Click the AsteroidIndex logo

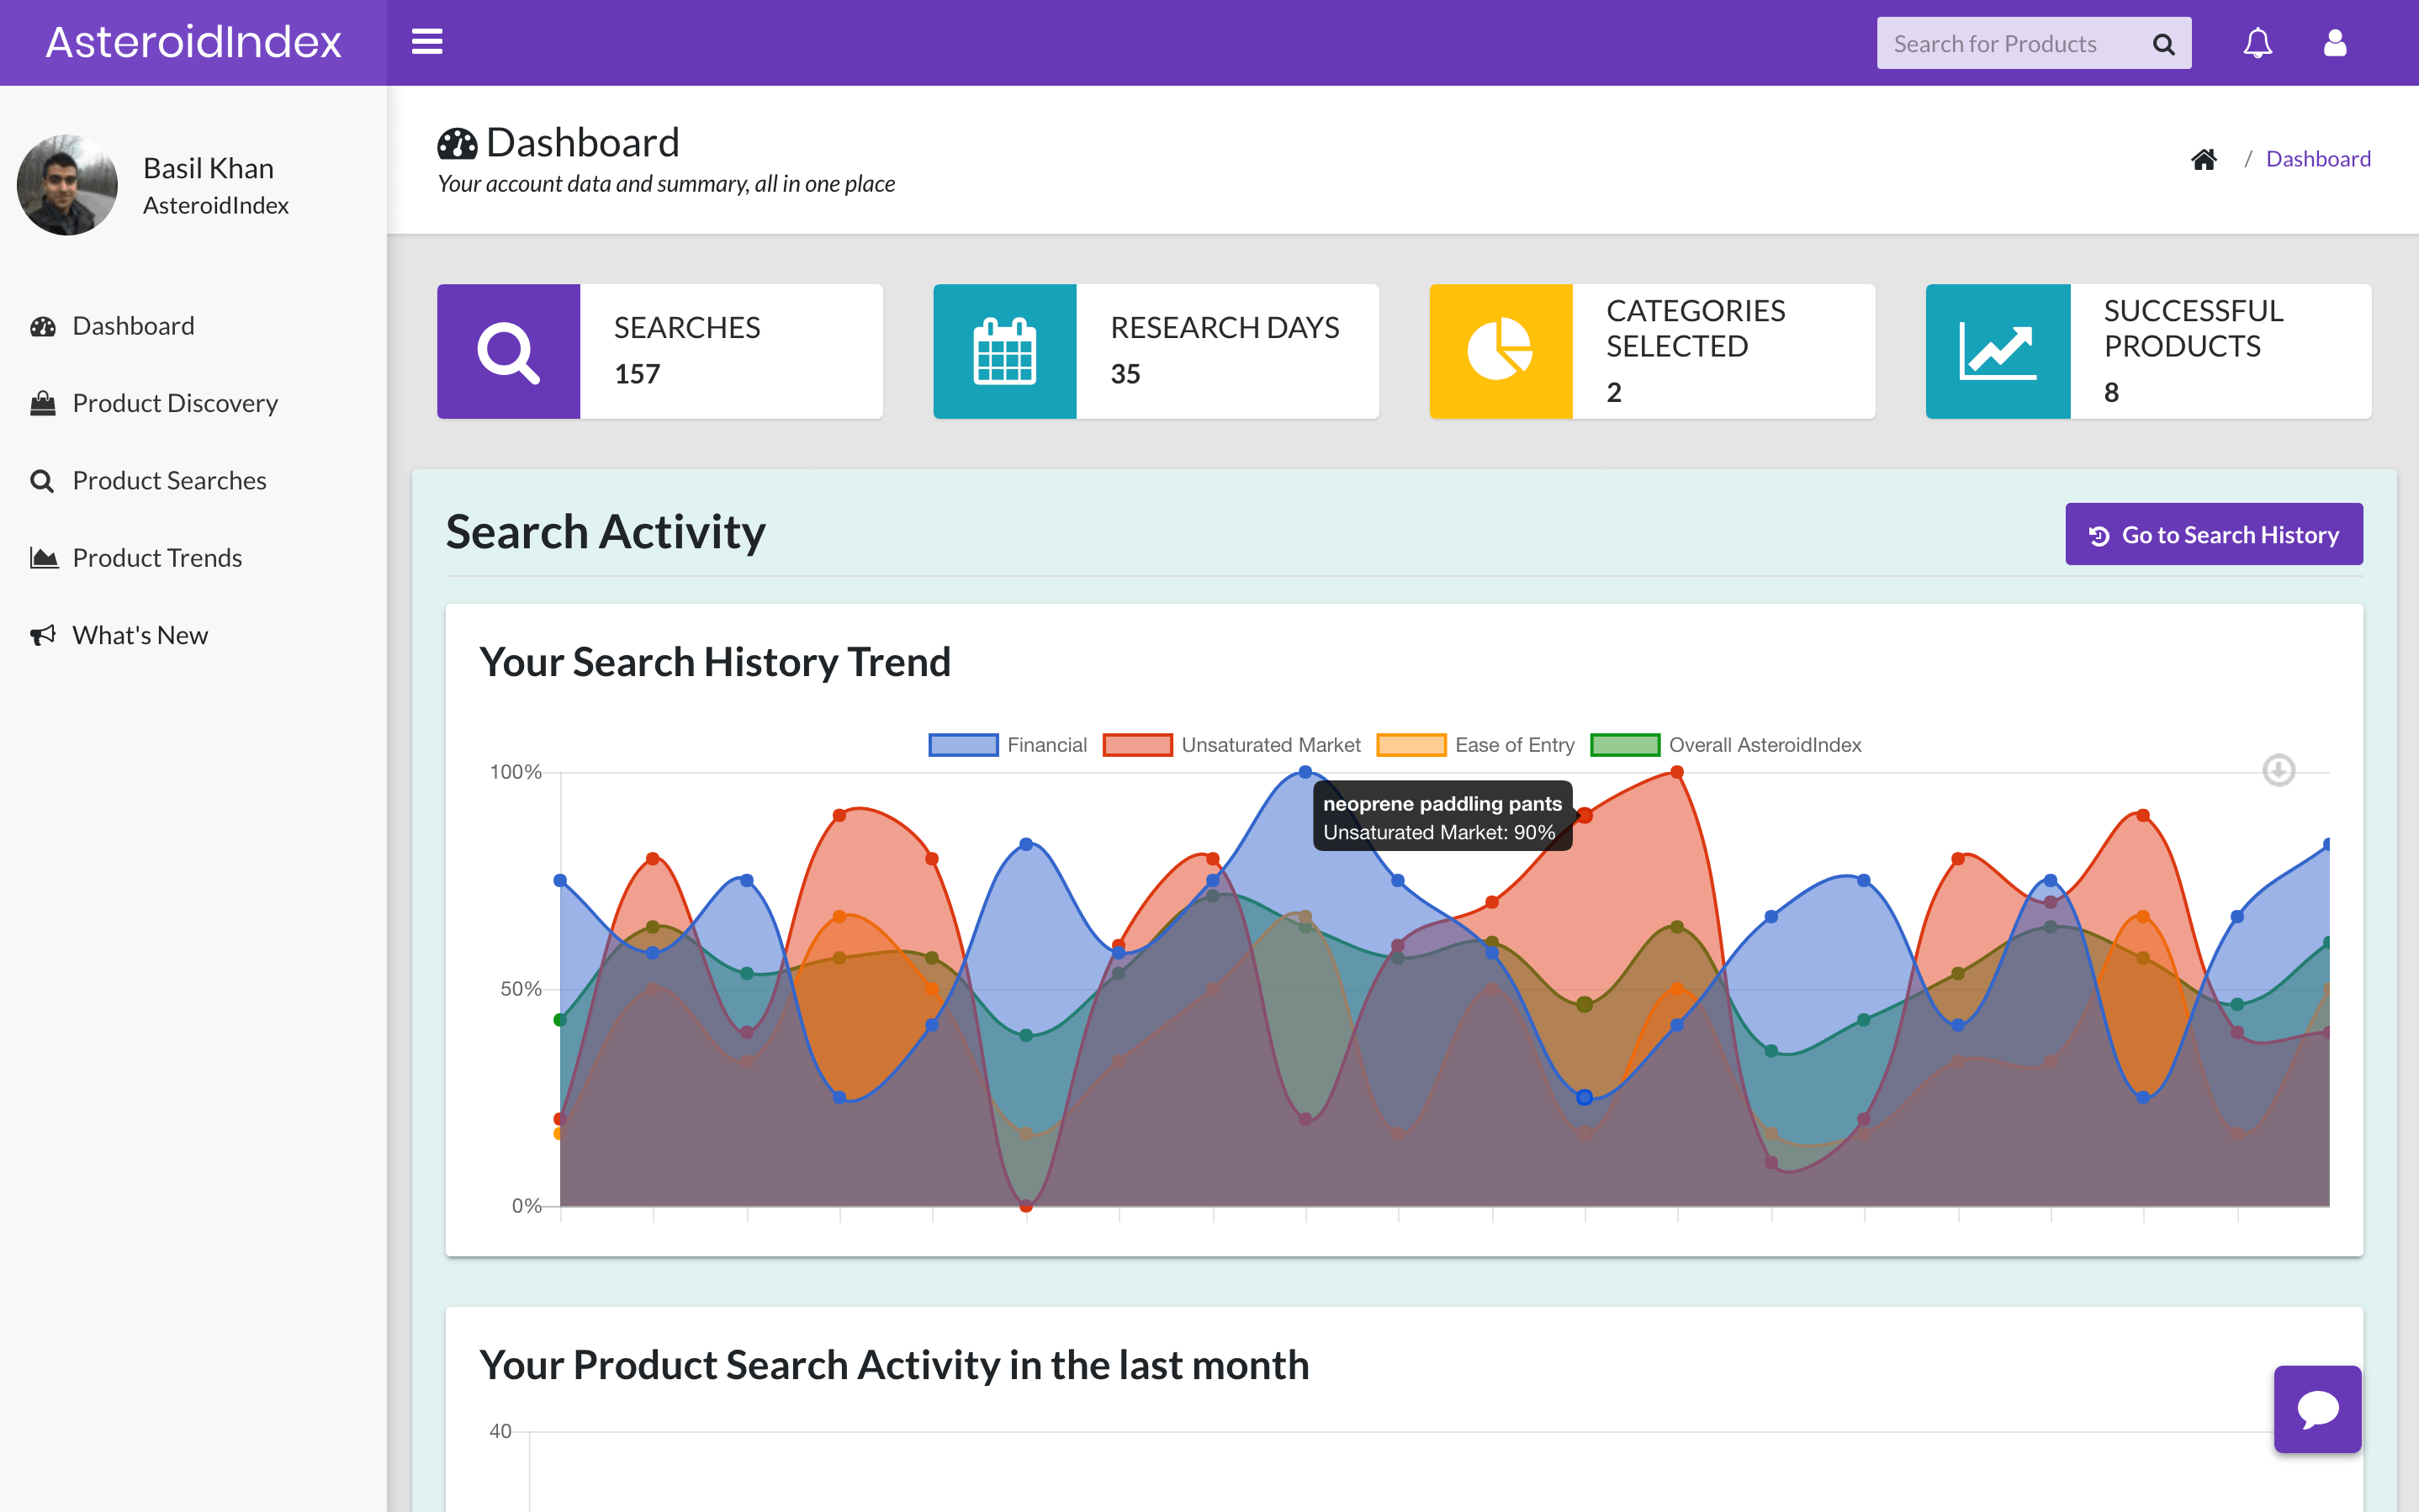pos(194,42)
